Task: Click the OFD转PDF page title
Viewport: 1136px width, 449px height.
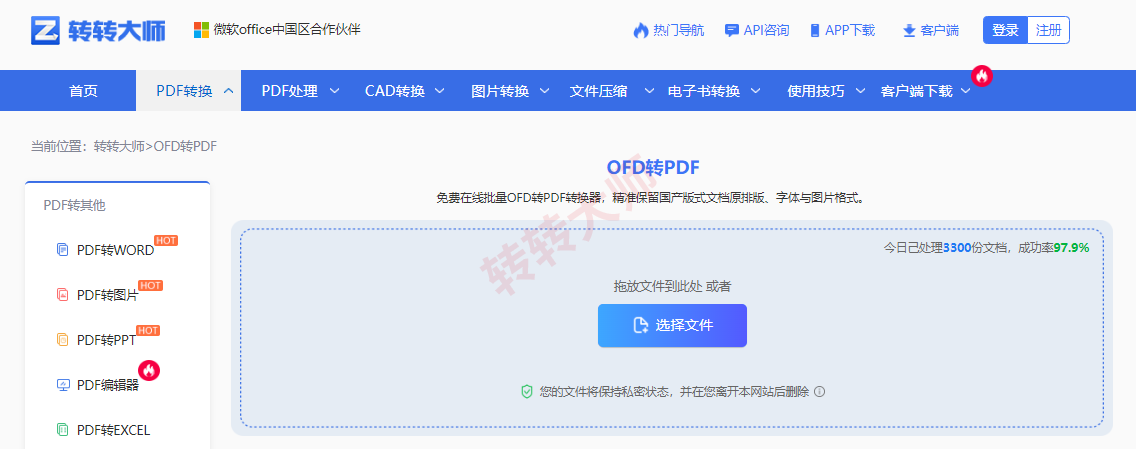Action: (653, 167)
